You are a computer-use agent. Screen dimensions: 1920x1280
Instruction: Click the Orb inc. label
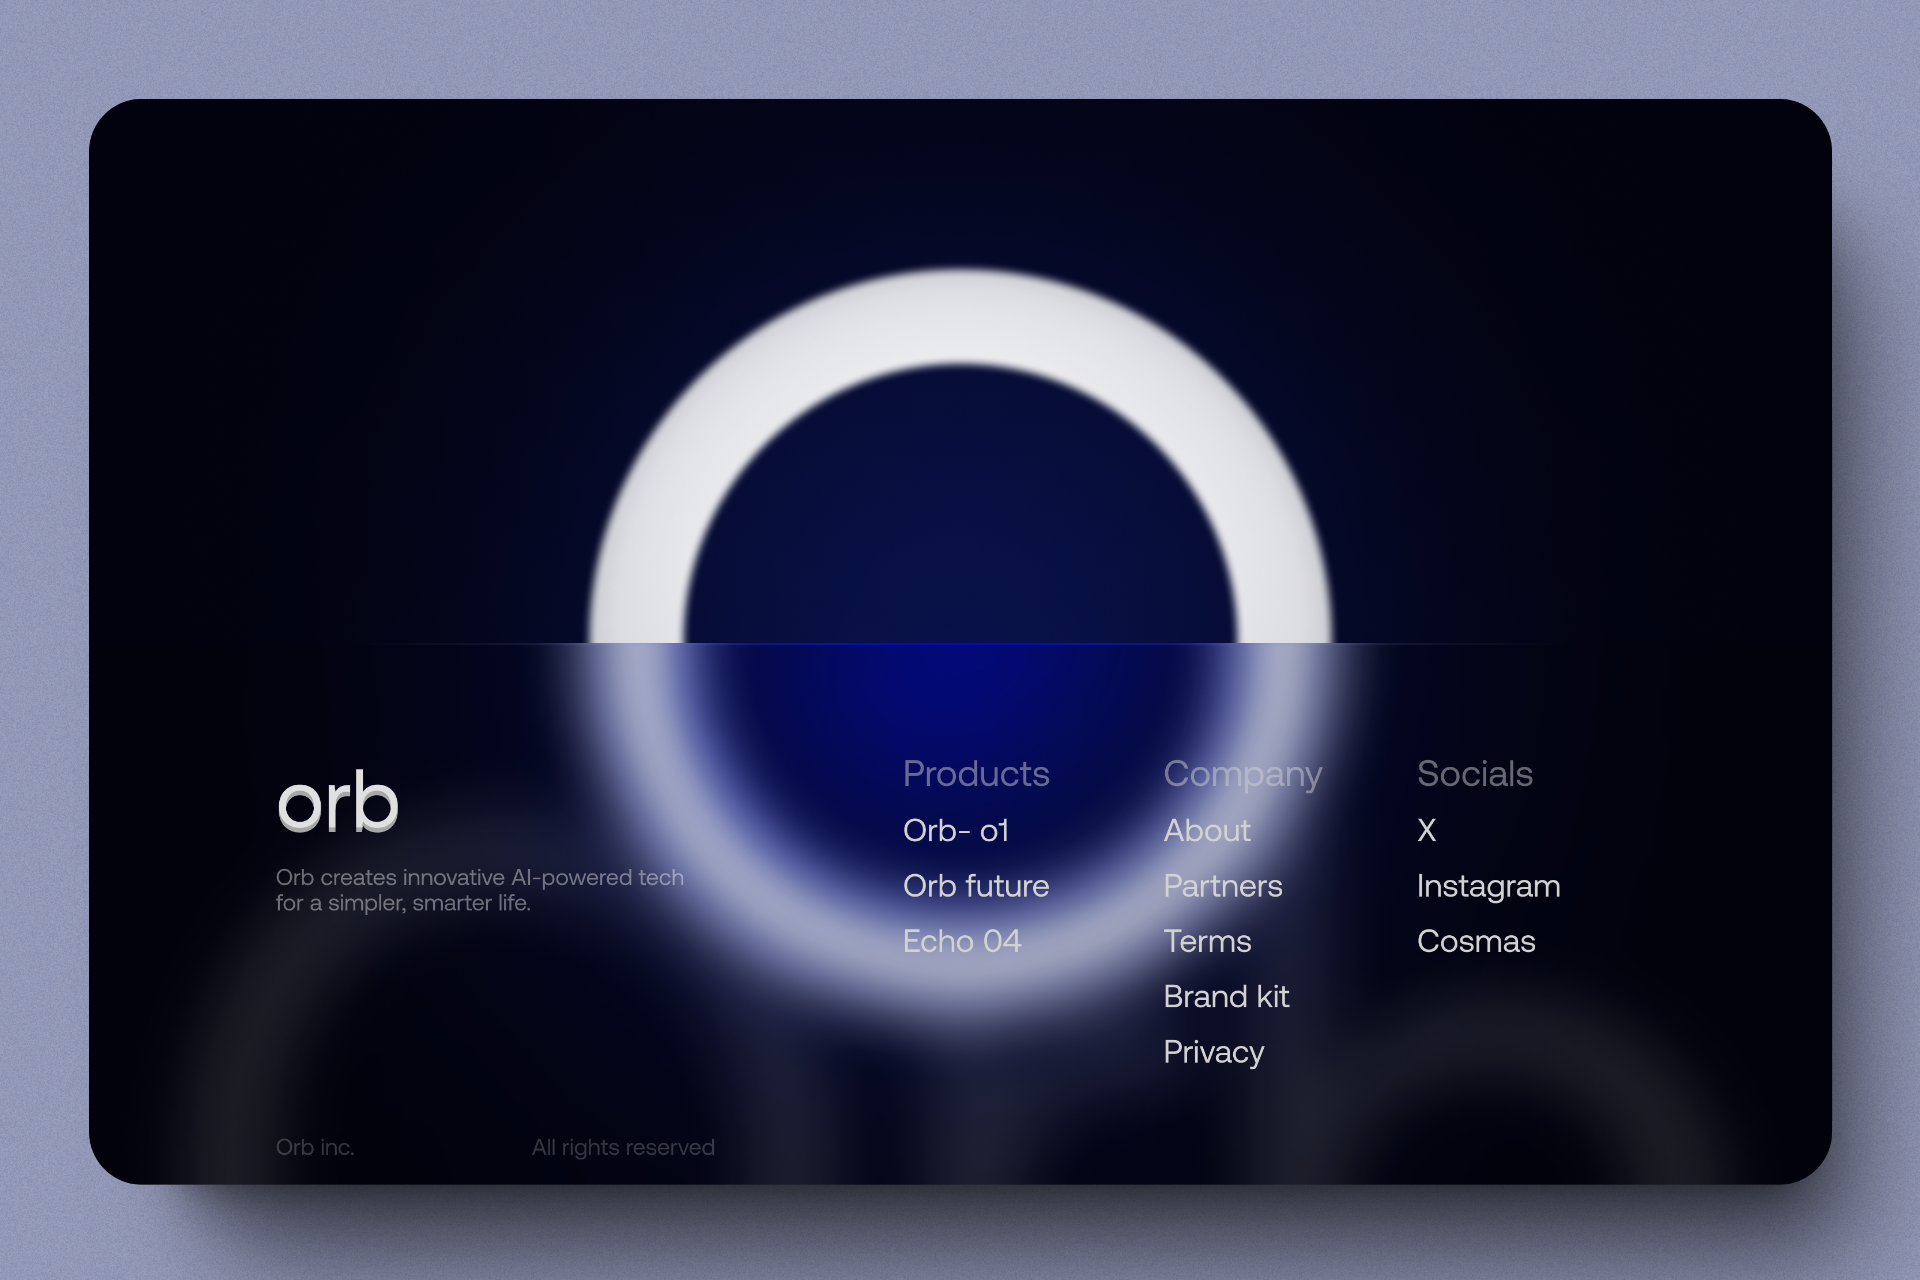click(x=314, y=1147)
